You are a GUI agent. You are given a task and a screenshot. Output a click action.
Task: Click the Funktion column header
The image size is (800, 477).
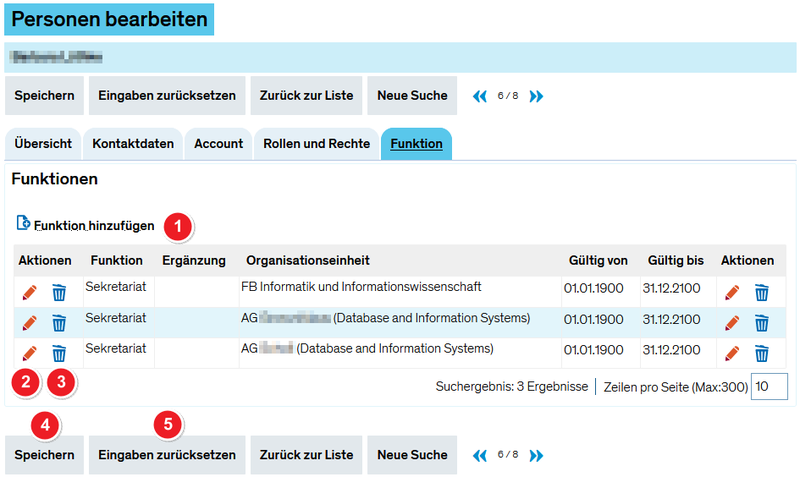(117, 260)
